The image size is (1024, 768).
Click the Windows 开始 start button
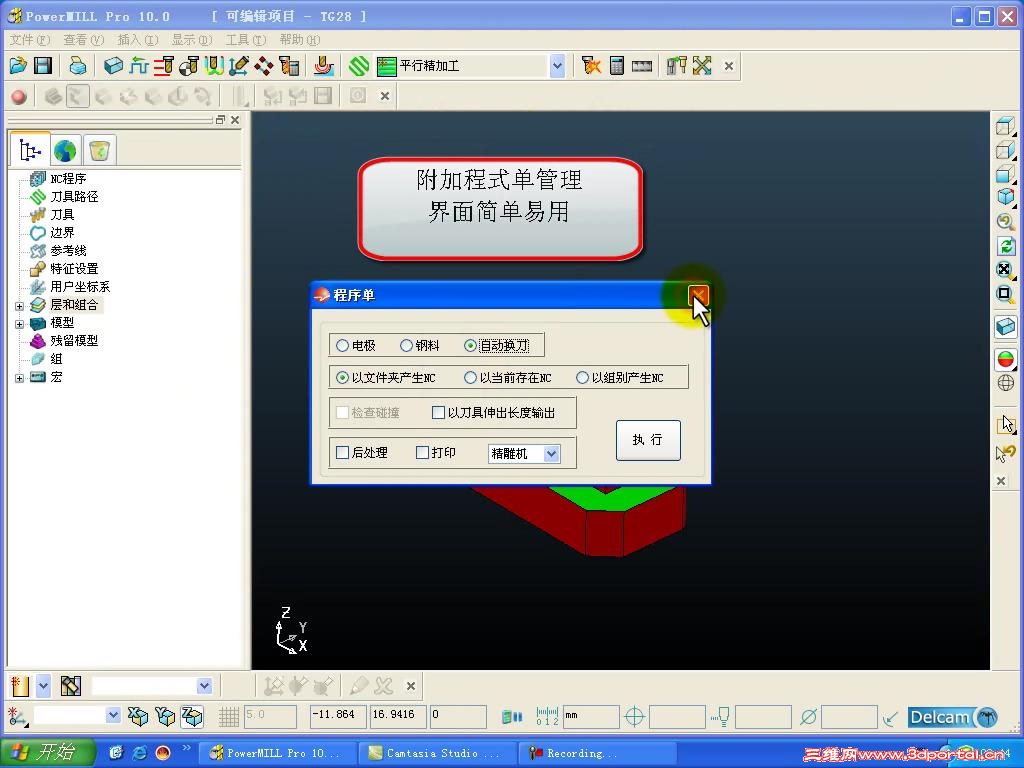(x=46, y=752)
